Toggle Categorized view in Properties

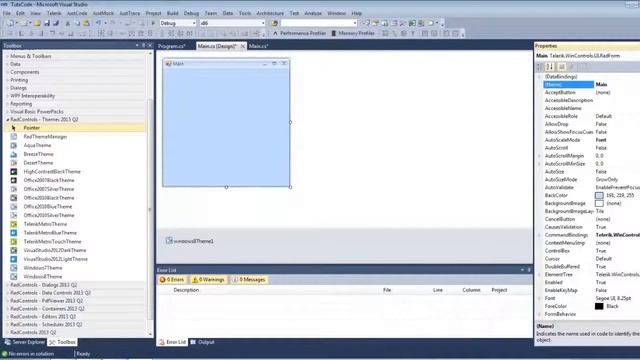coord(540,67)
